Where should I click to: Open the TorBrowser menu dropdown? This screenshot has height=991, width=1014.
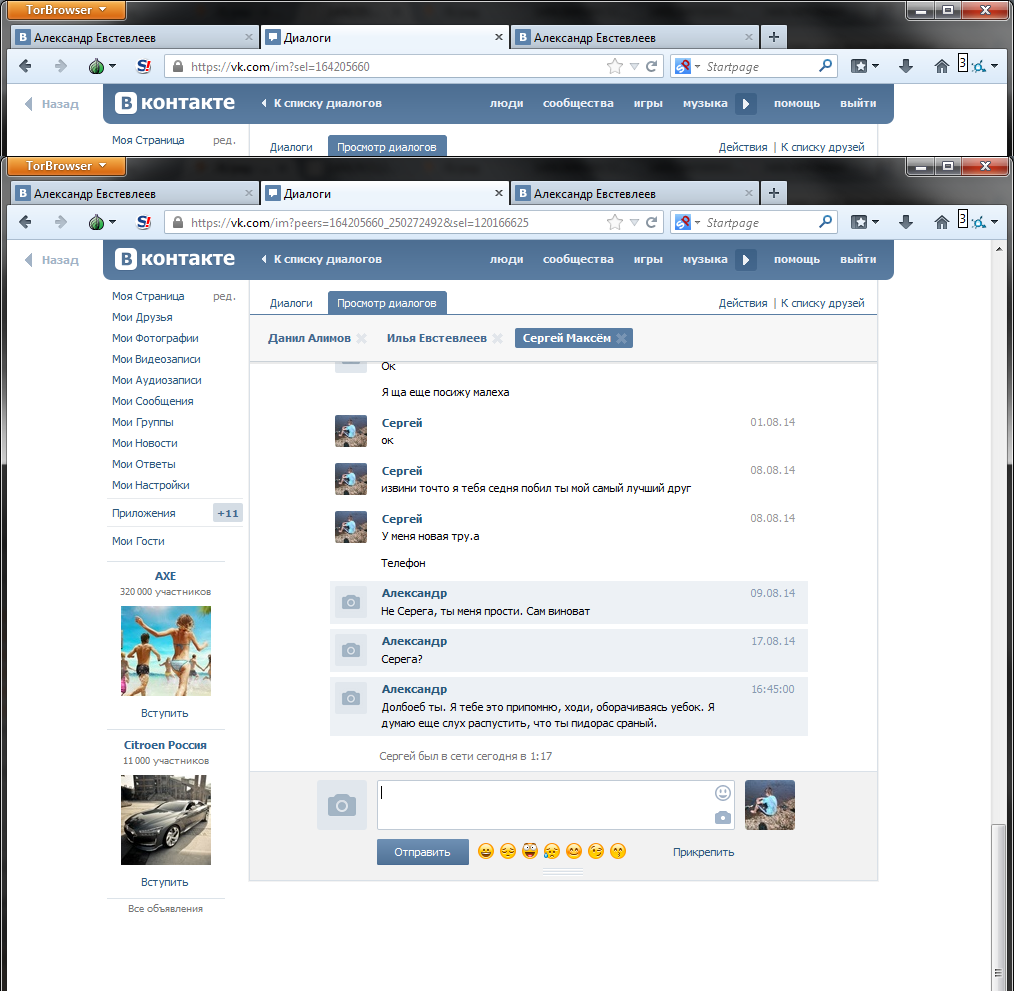pos(66,166)
